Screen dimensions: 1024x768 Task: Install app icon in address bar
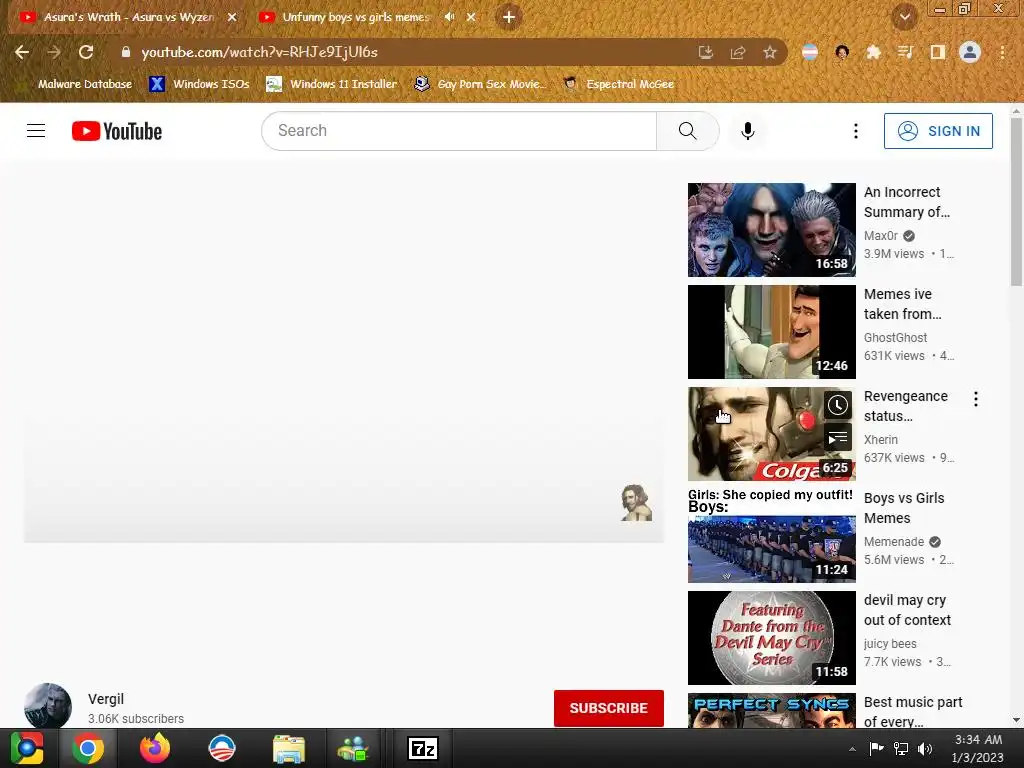705,52
